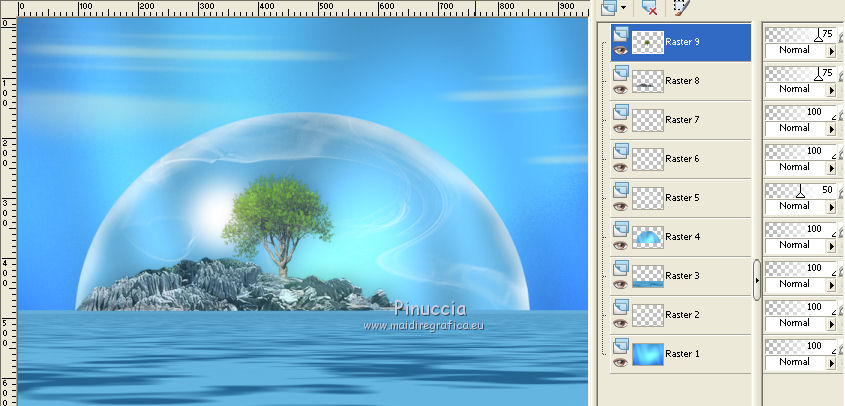Click the Raster 8 opacity slider at 75
Screen dimensions: 845x406
coord(800,74)
